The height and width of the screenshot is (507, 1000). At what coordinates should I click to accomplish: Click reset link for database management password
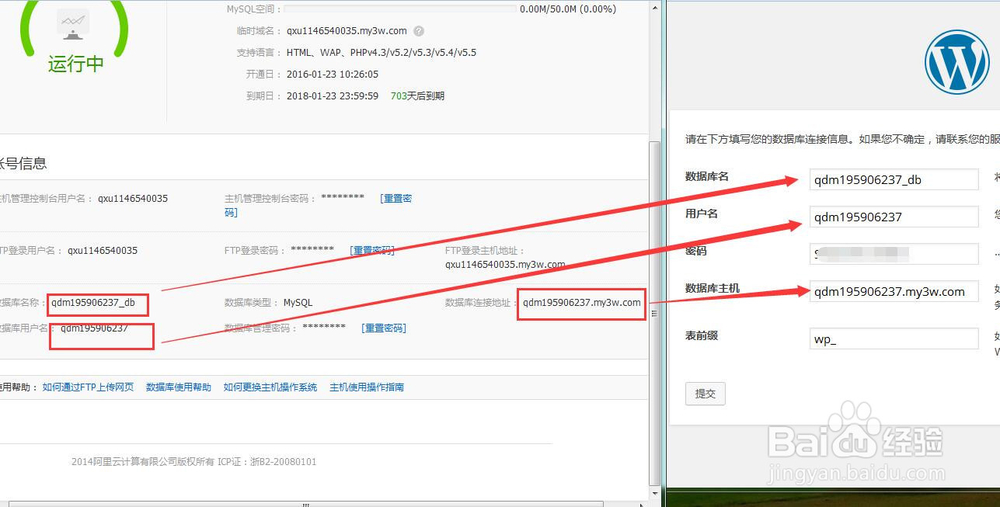click(x=383, y=328)
